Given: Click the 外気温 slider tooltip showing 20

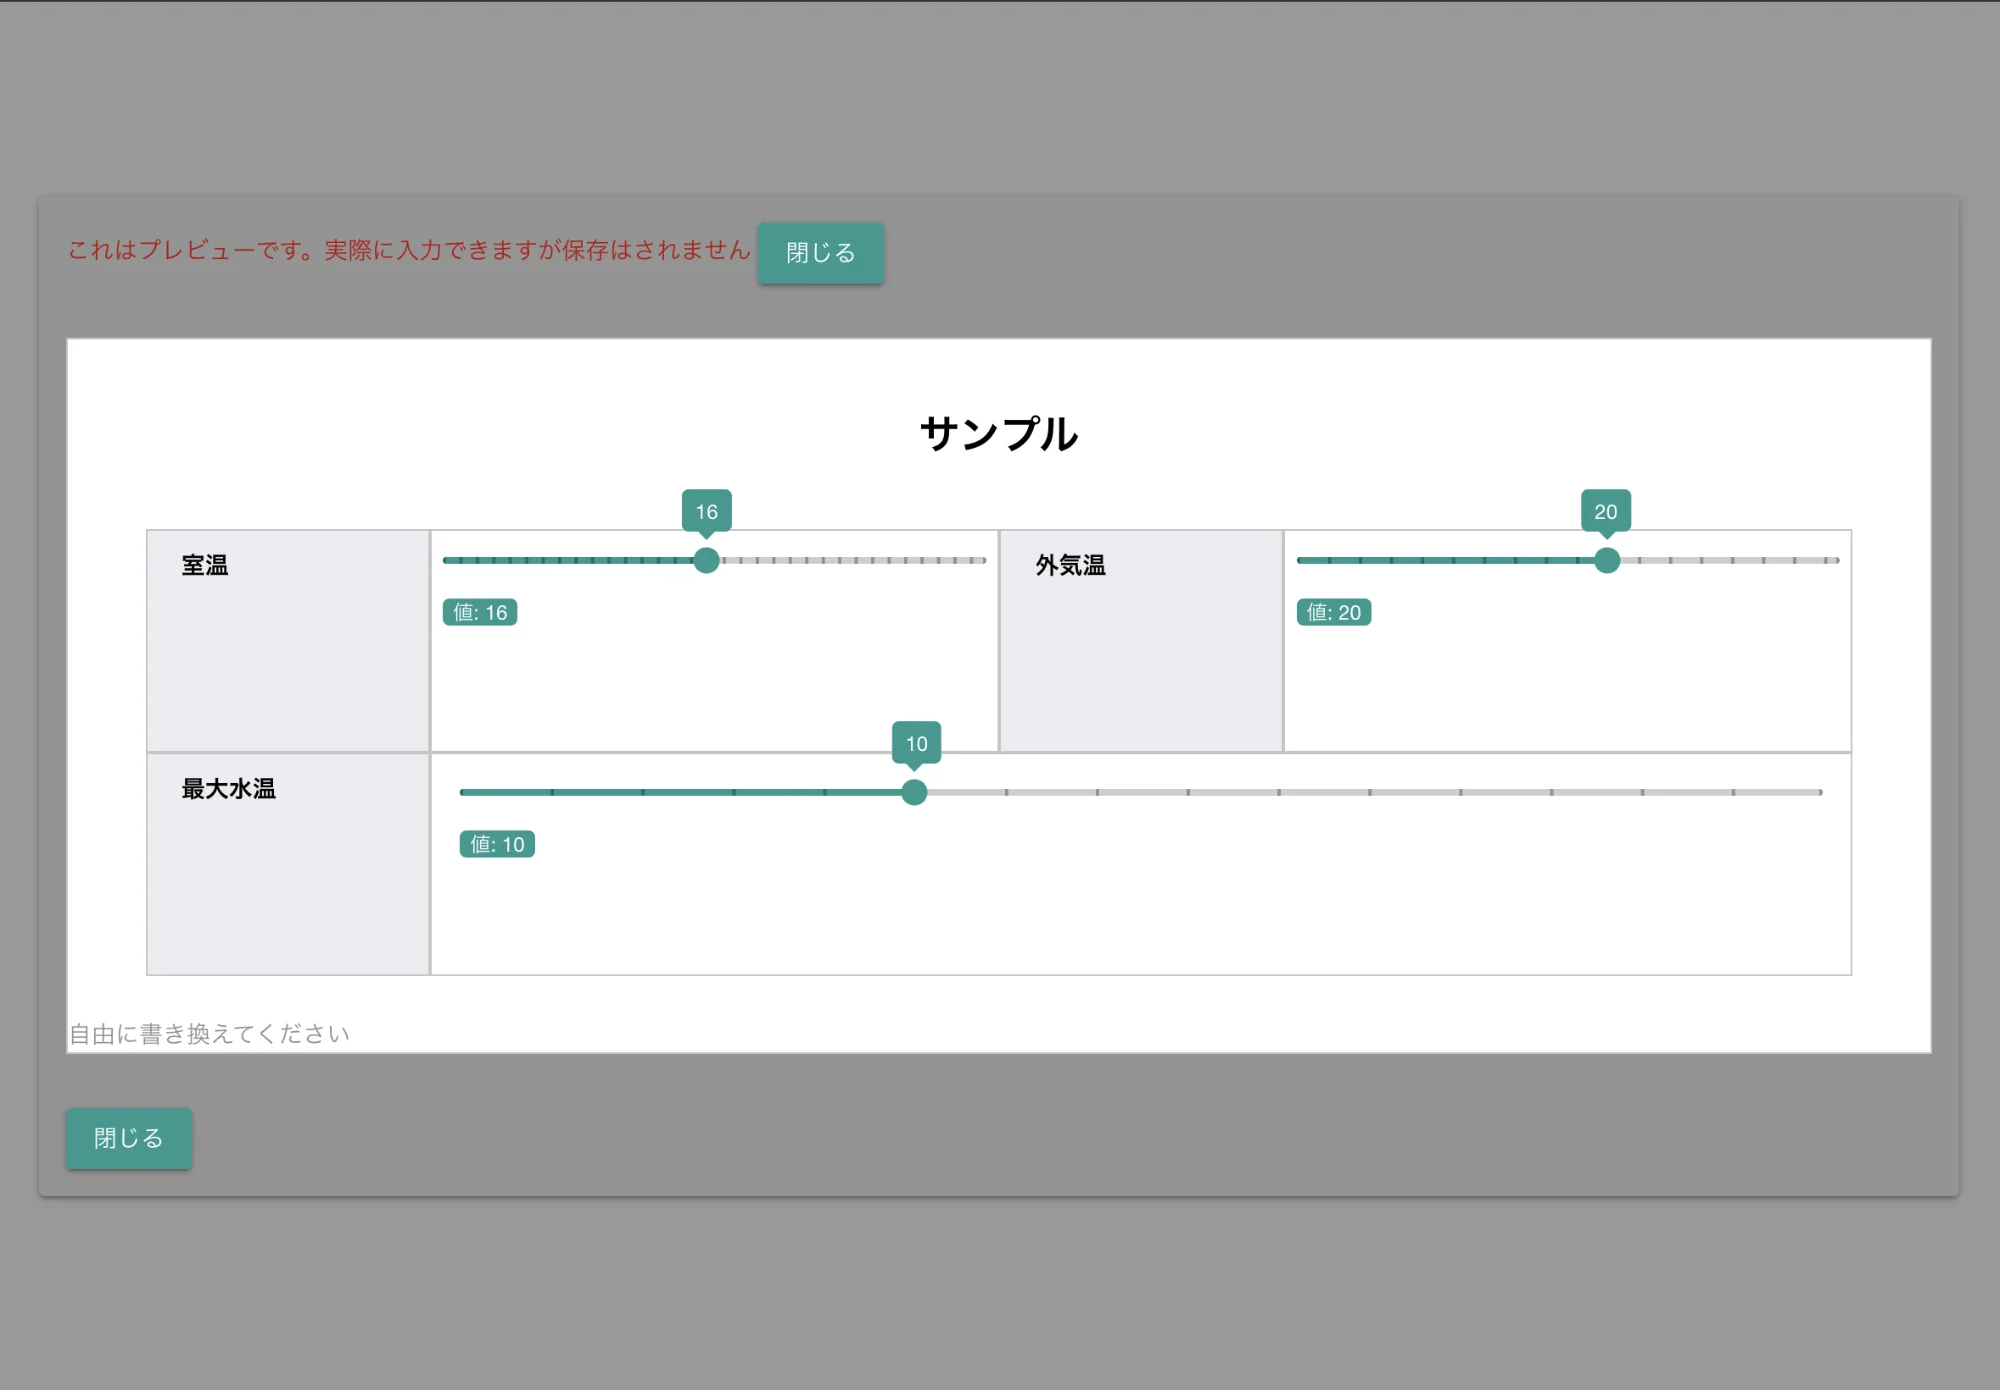Looking at the screenshot, I should 1605,511.
